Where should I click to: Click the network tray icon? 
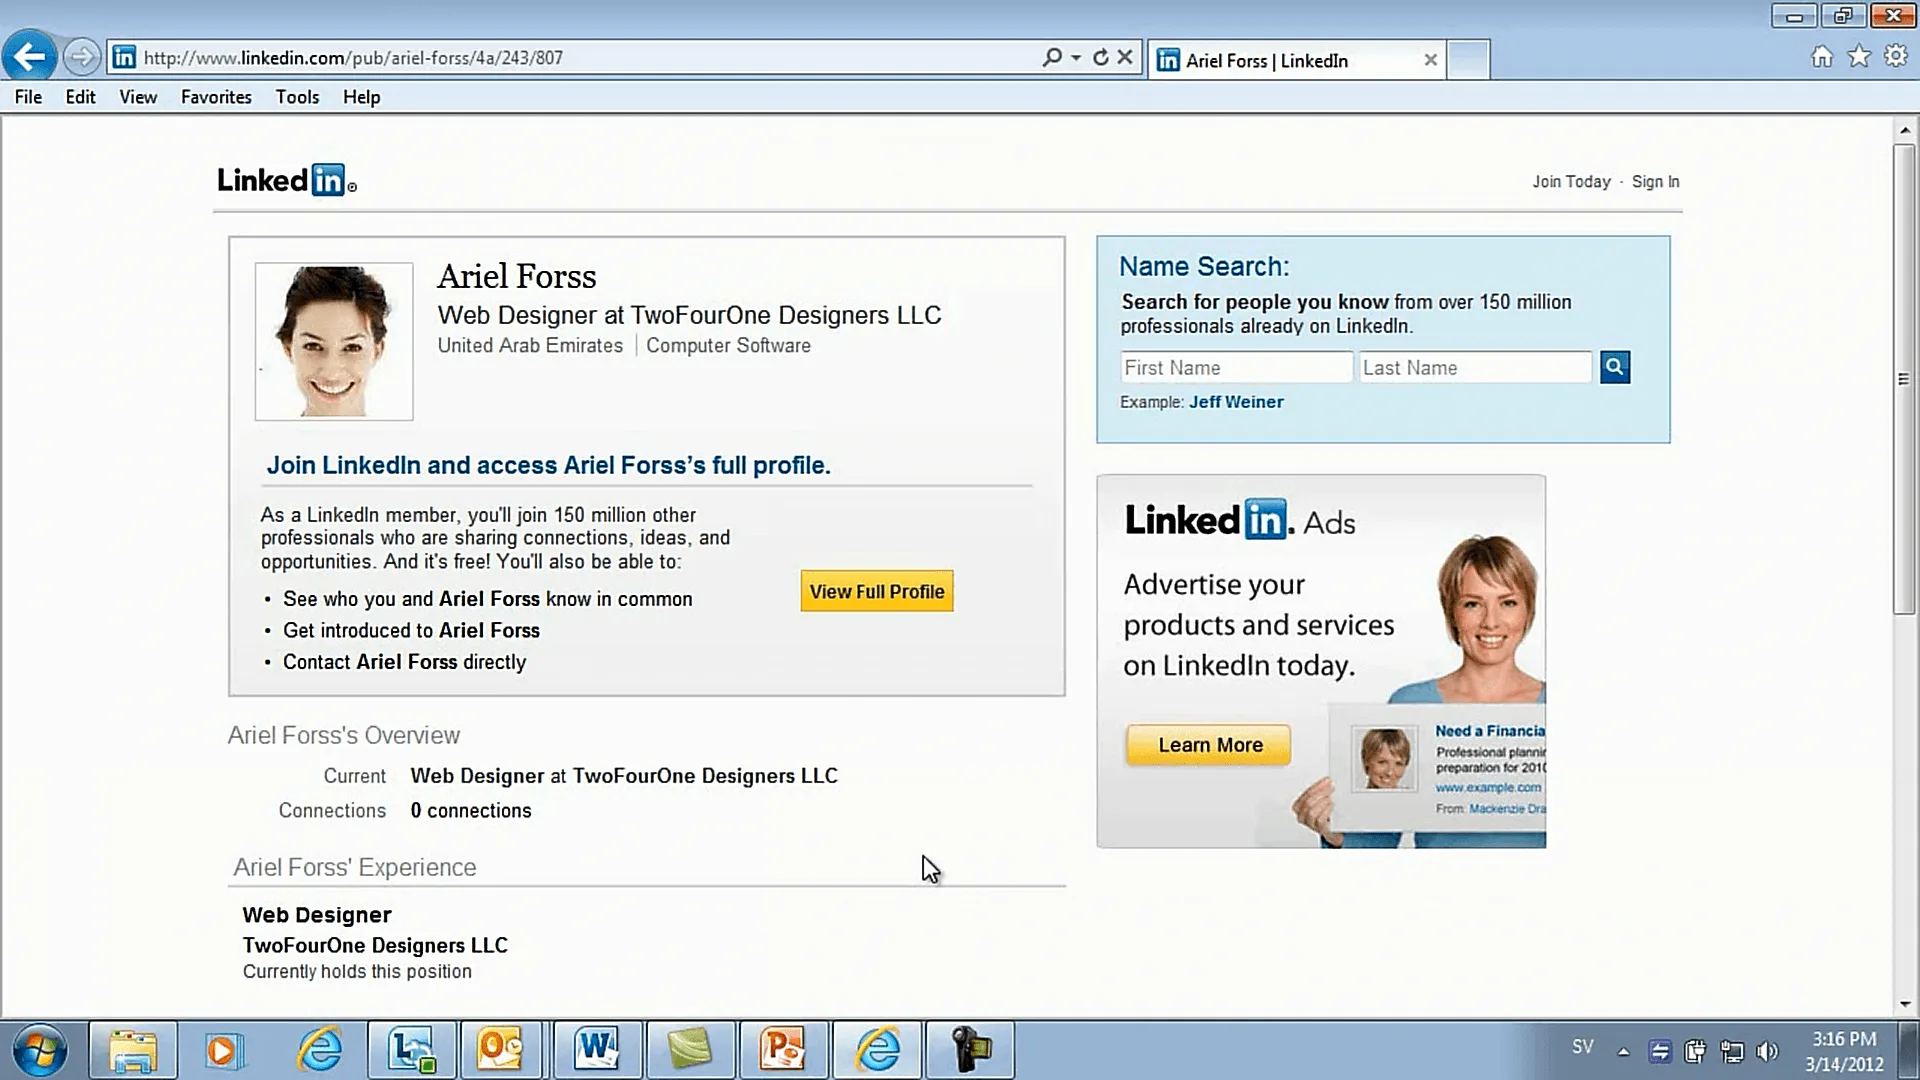point(1731,1051)
